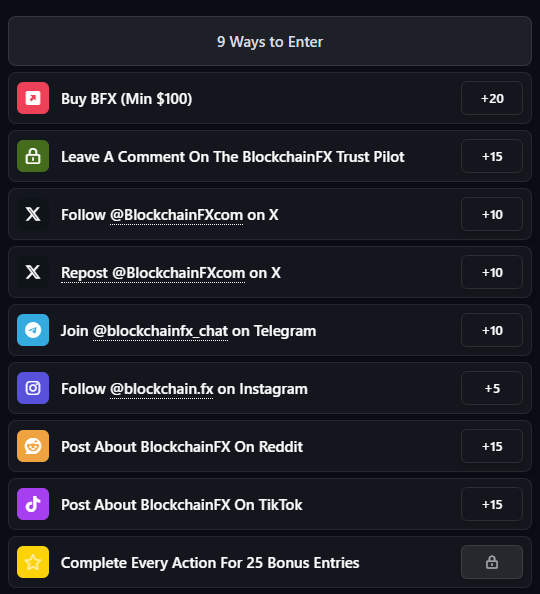Click the yellow star bonus entries icon
This screenshot has height=594, width=540.
(33, 562)
